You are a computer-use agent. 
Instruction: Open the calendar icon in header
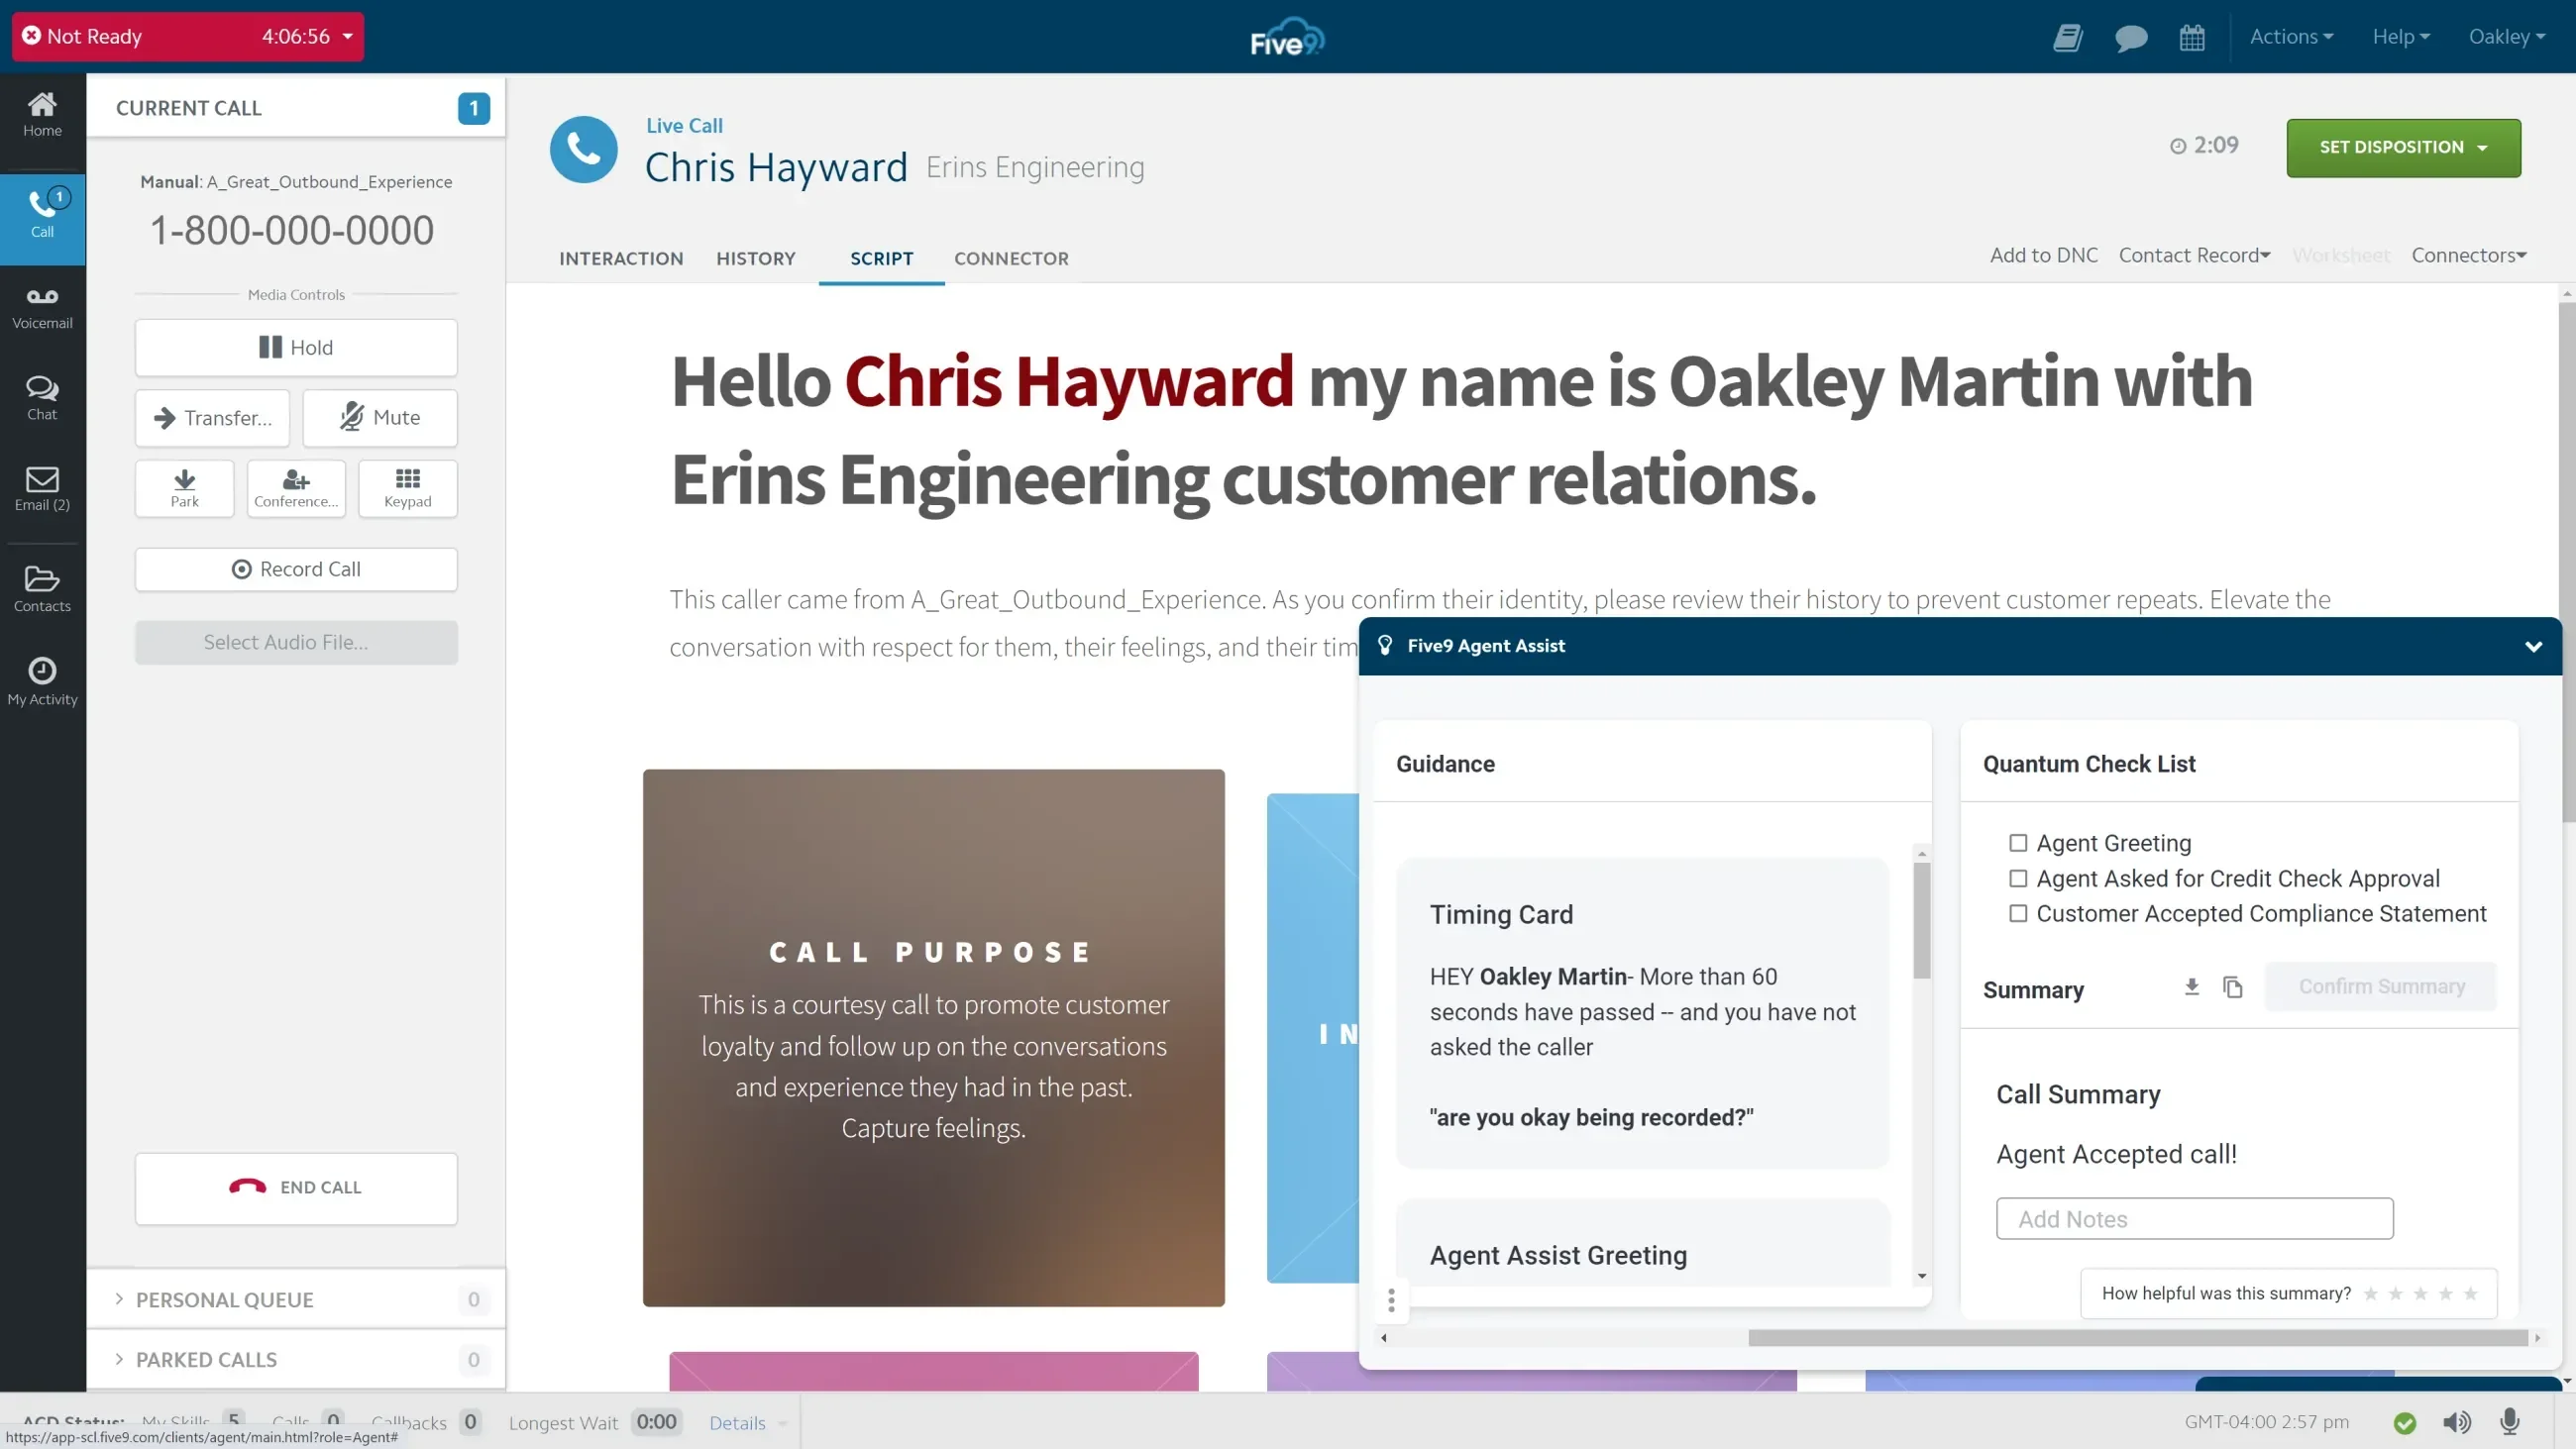[x=2192, y=38]
